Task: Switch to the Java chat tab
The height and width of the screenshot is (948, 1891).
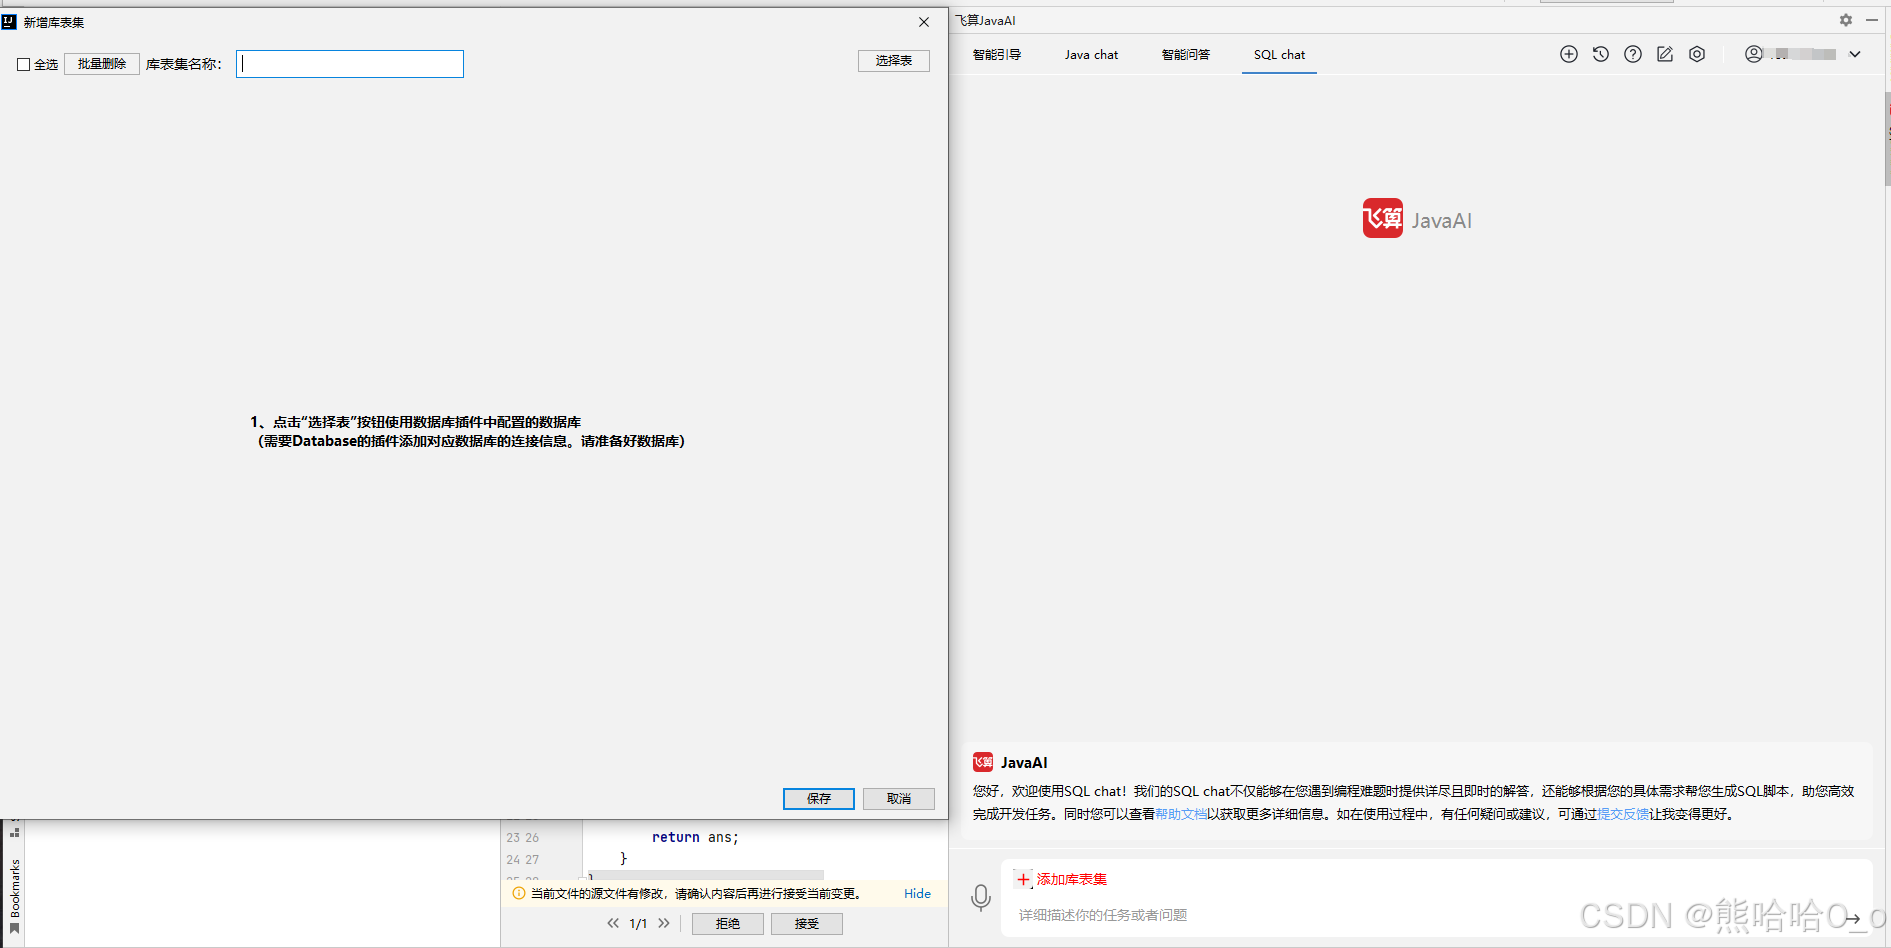Action: coord(1091,55)
